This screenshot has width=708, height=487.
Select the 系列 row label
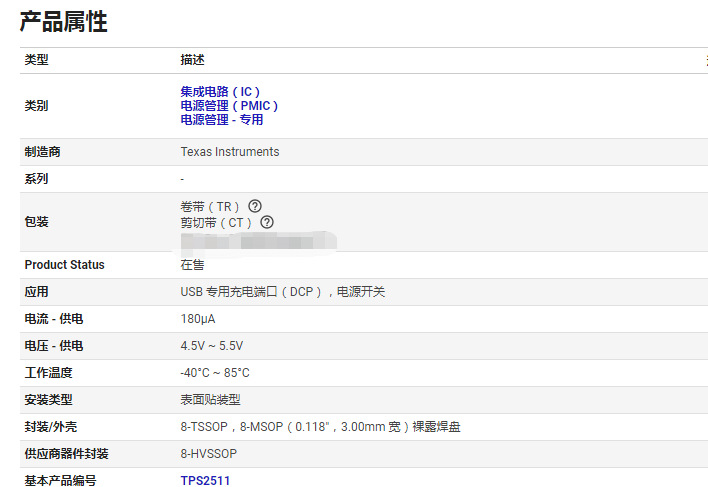click(x=37, y=179)
